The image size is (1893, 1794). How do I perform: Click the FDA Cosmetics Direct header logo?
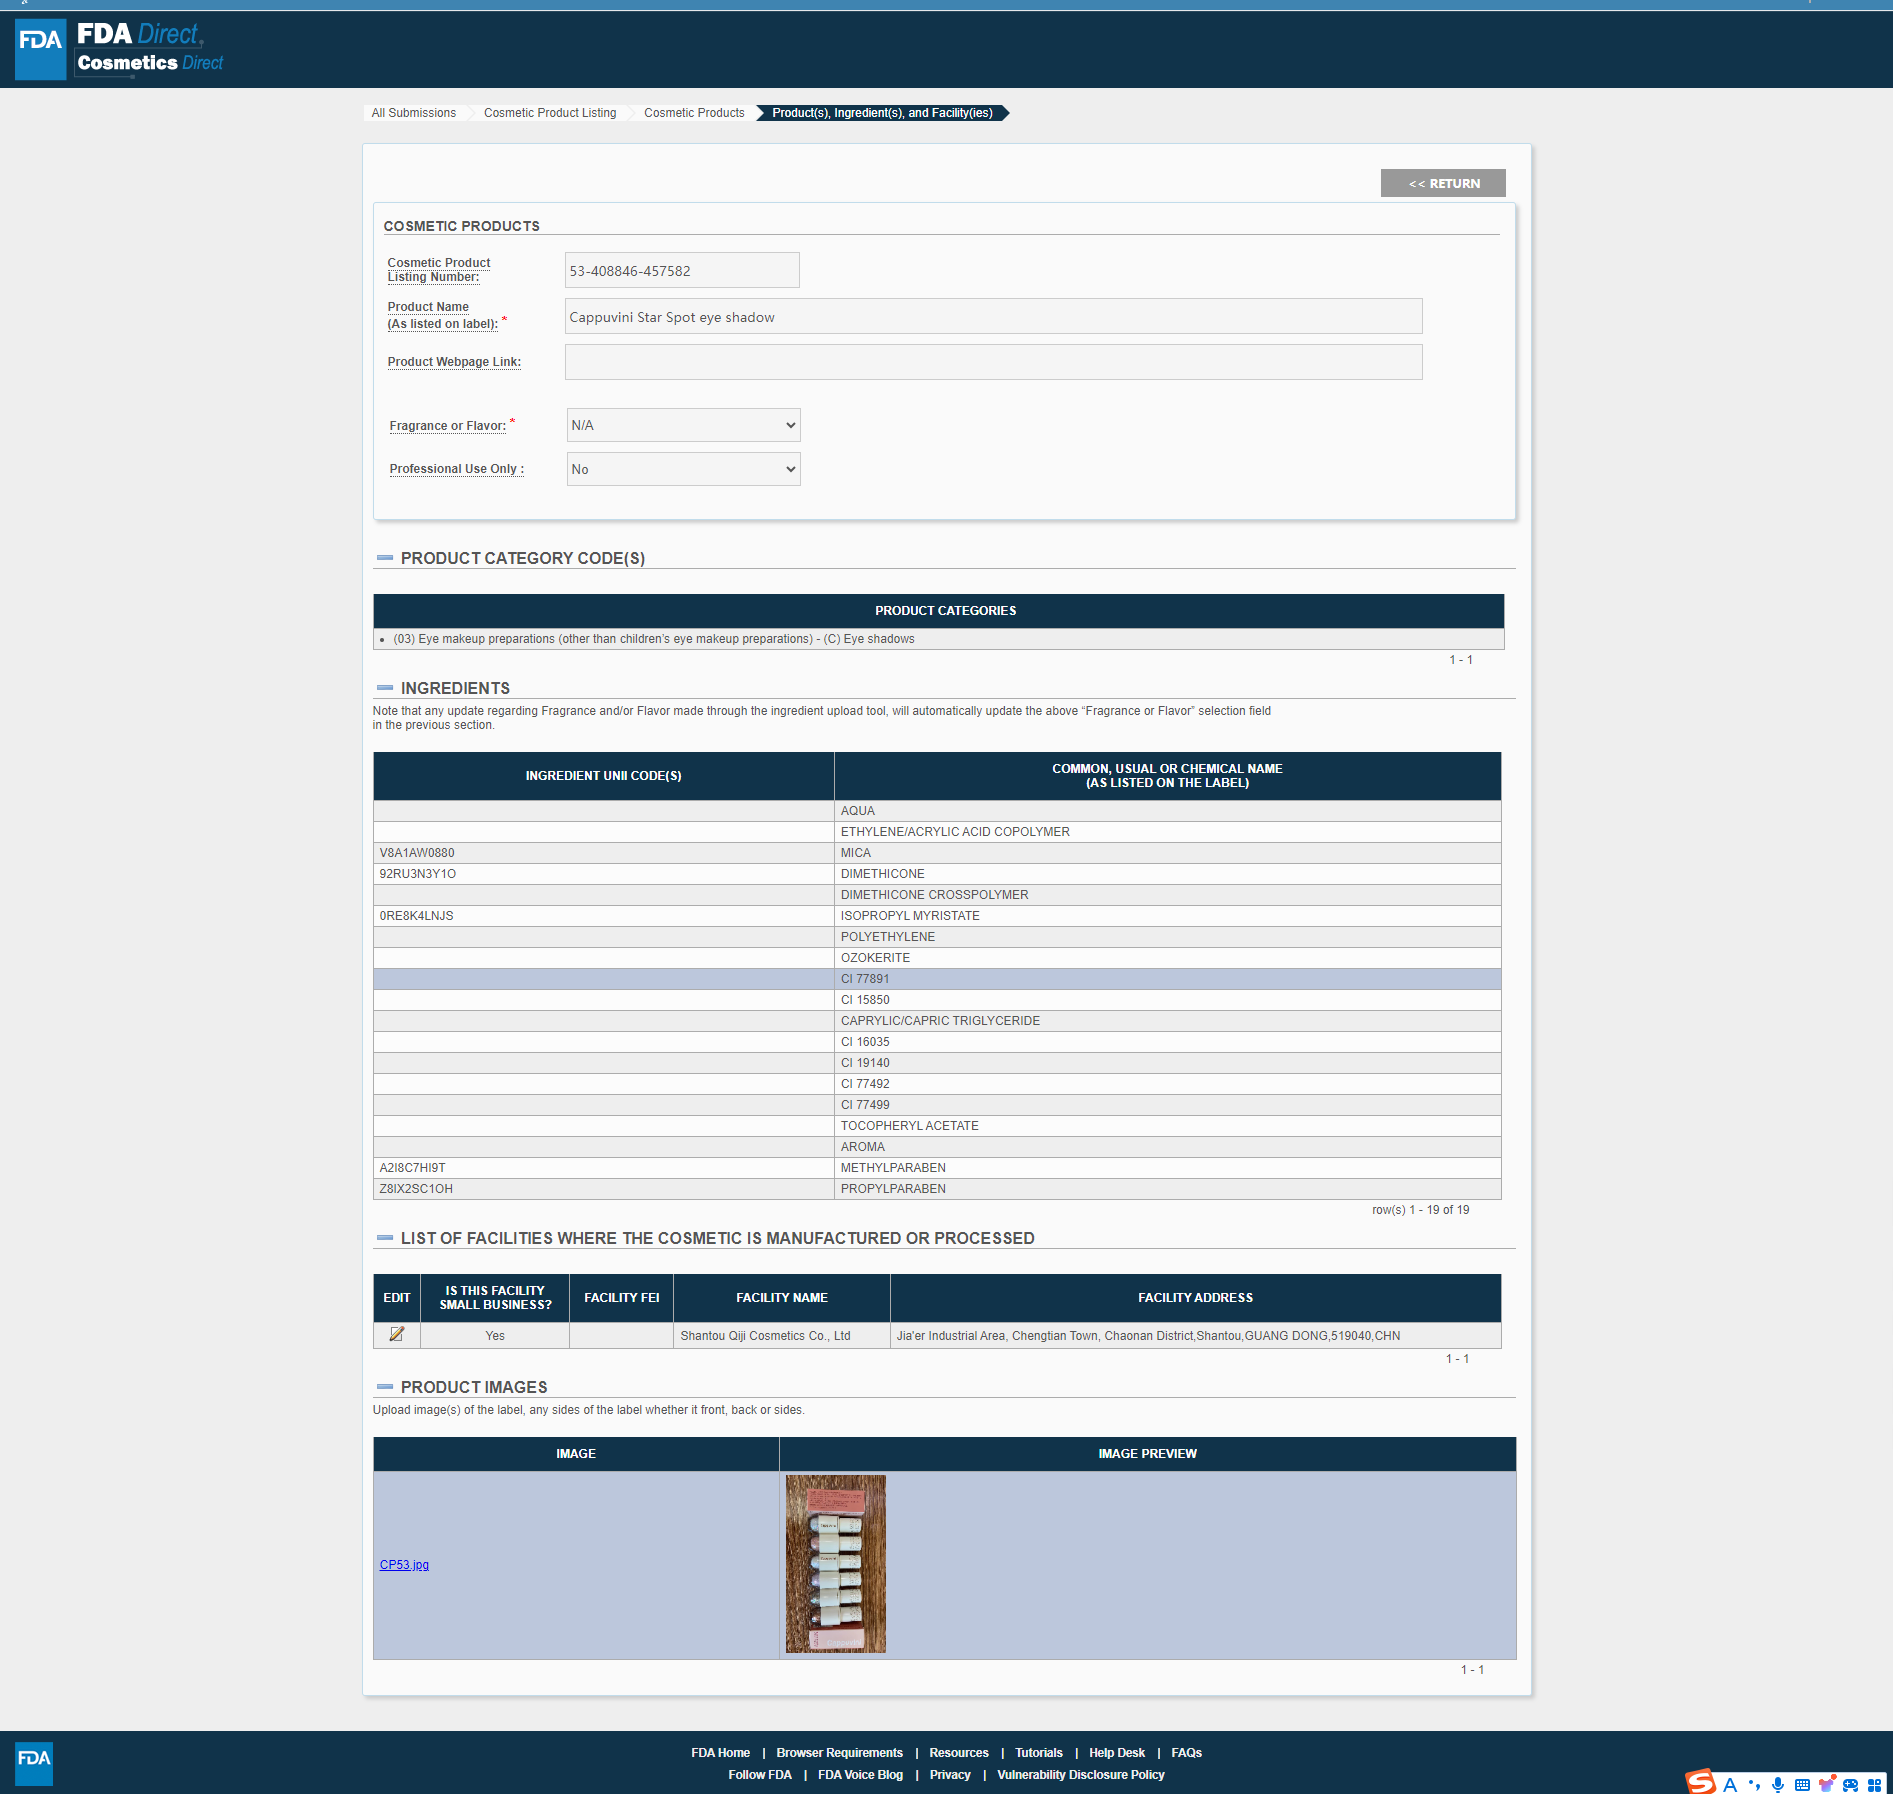tap(120, 49)
